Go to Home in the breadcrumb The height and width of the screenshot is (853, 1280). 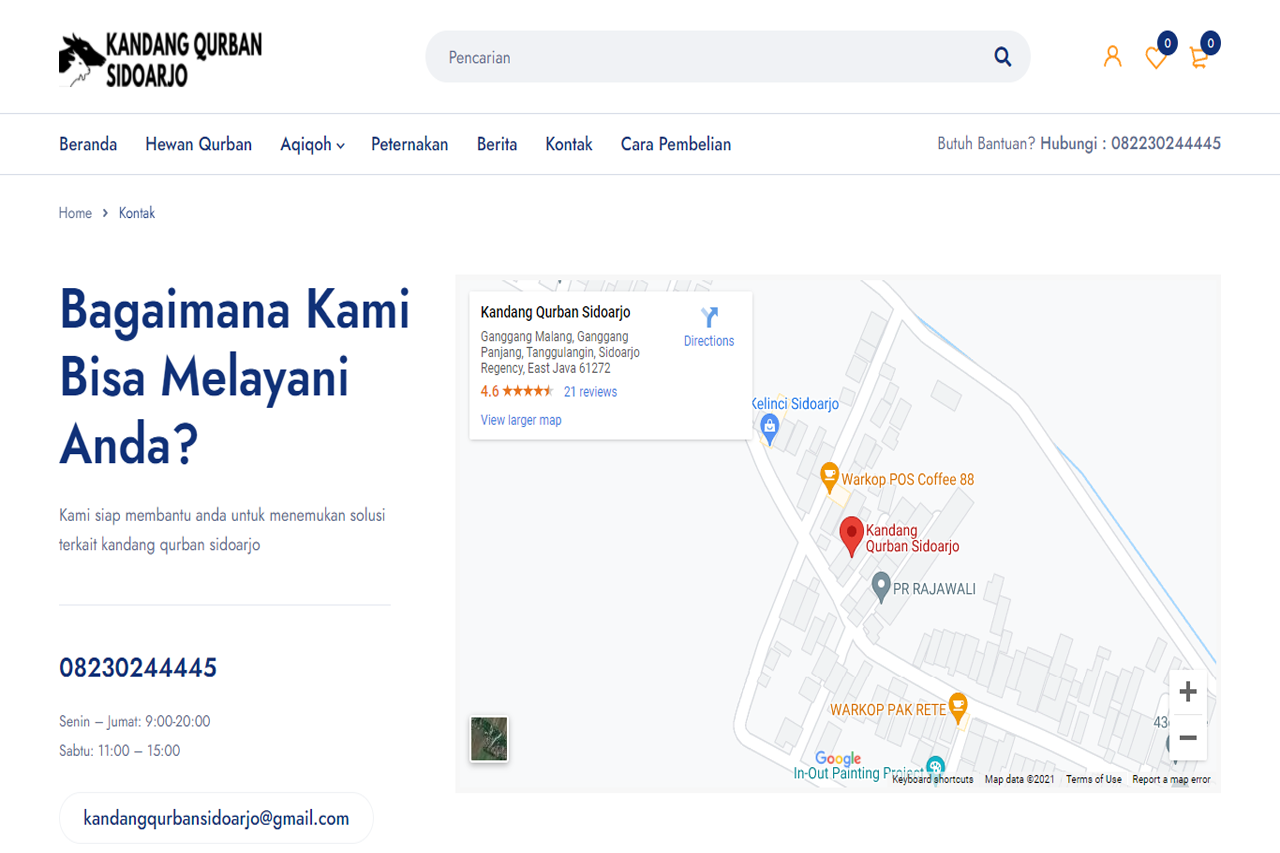[75, 213]
